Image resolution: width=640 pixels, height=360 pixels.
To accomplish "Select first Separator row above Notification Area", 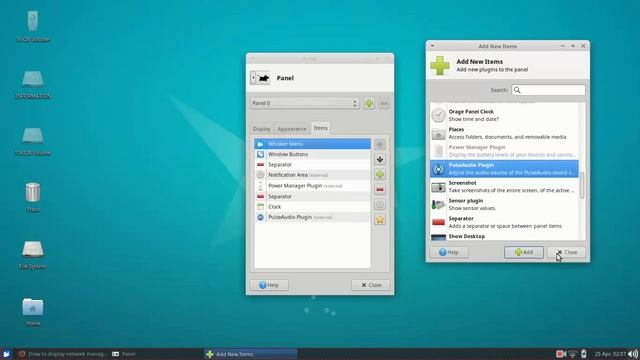I will click(312, 164).
